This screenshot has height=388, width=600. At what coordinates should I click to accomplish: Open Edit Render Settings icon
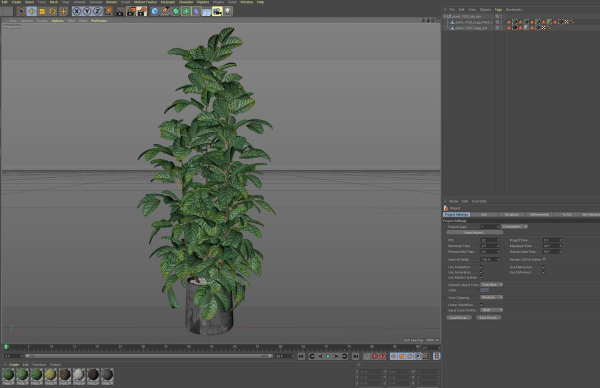[x=142, y=11]
